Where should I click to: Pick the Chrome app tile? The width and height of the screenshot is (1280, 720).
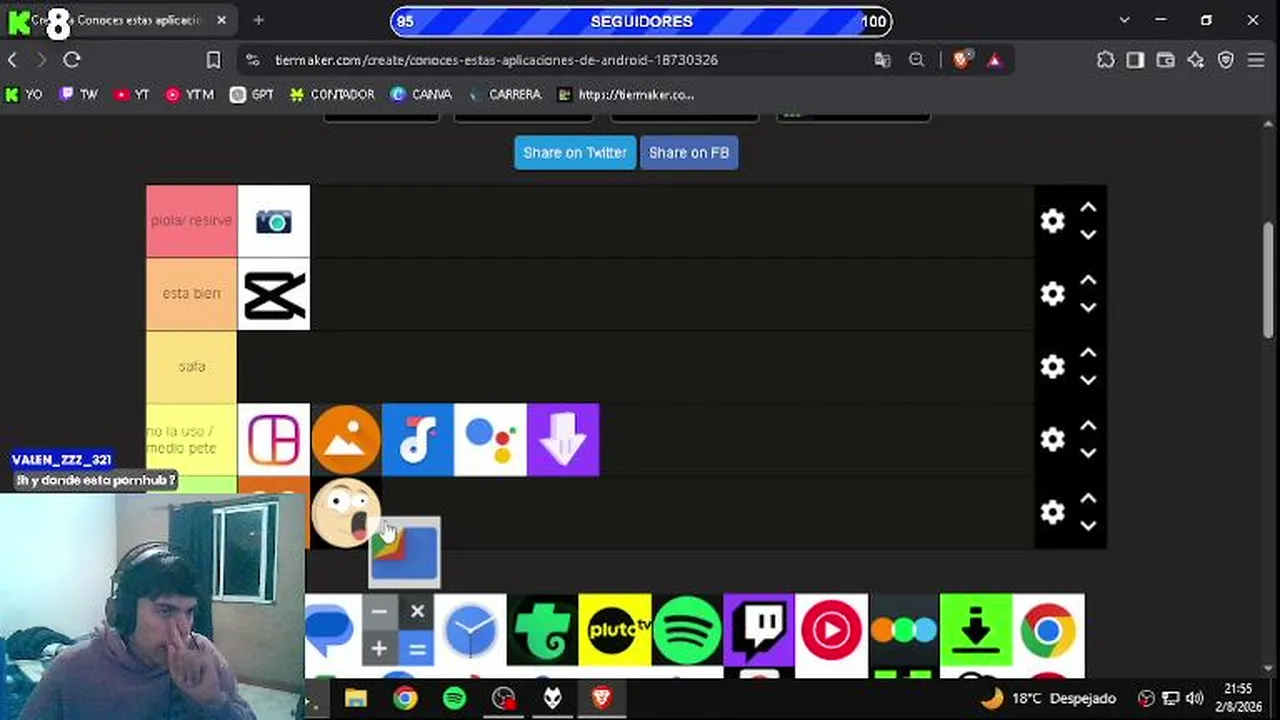(x=1048, y=630)
